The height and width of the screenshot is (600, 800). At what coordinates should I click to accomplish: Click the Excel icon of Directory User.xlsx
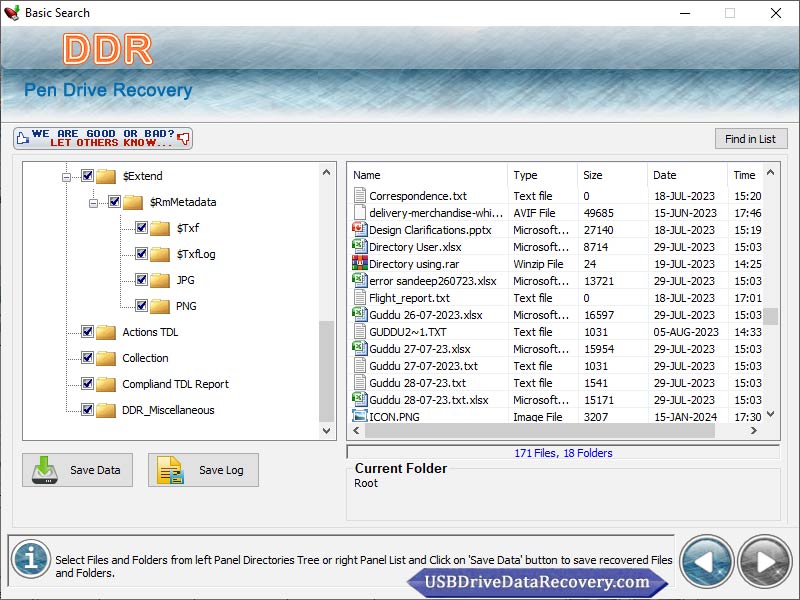360,246
